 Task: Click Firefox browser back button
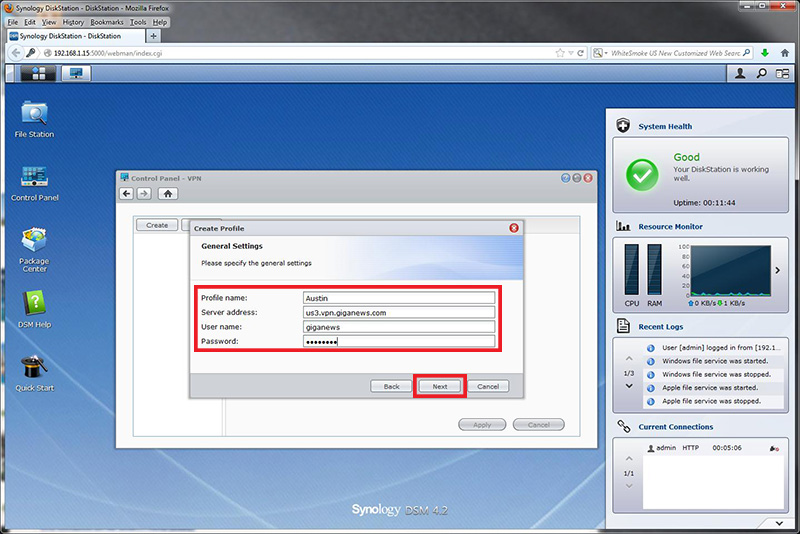coord(16,53)
